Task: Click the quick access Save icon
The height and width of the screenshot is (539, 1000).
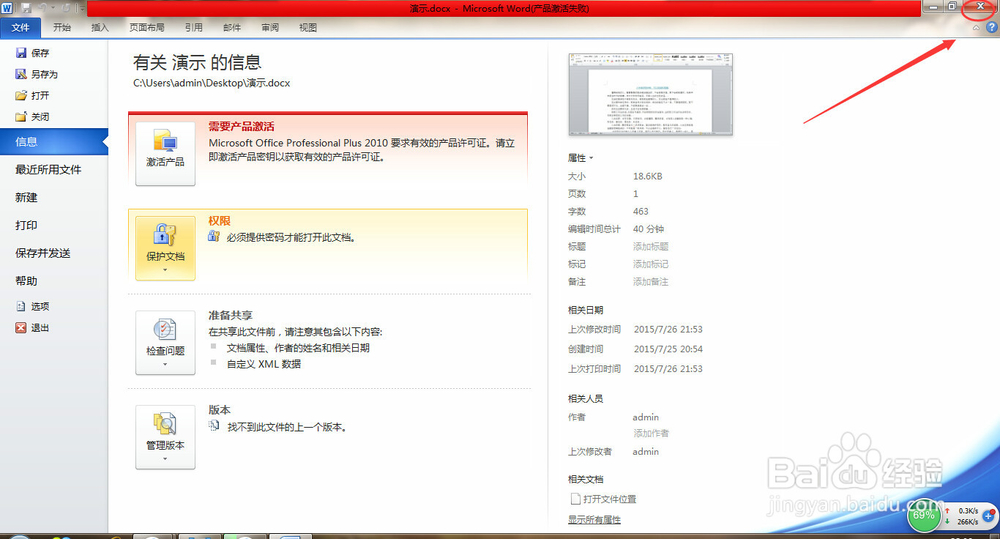Action: click(x=26, y=8)
